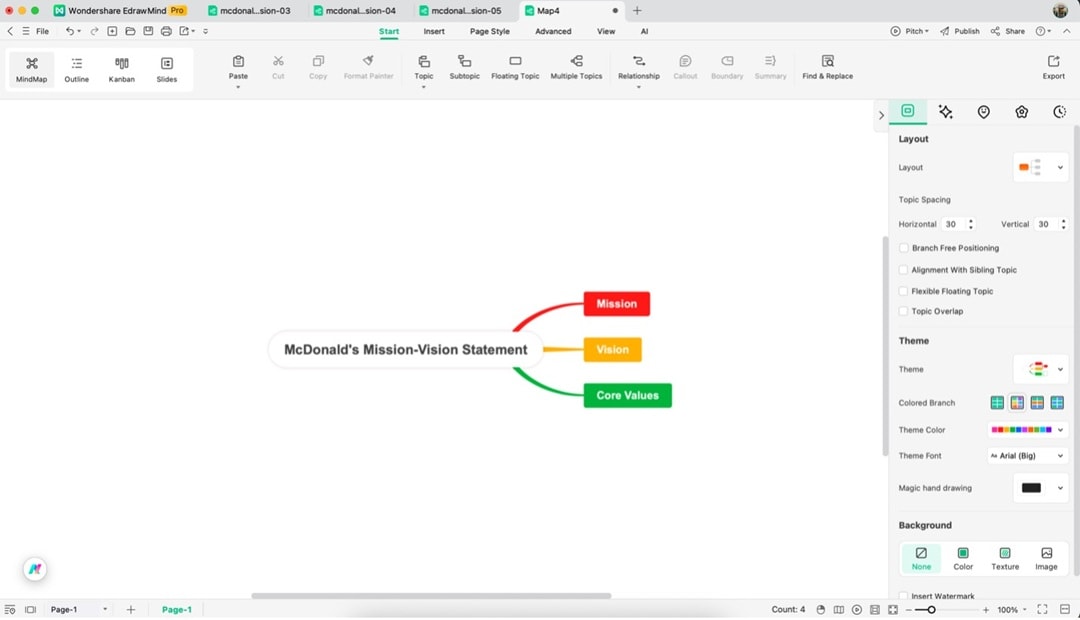Screen dimensions: 1080x620
Task: Add a Relationship line
Action: tap(638, 68)
